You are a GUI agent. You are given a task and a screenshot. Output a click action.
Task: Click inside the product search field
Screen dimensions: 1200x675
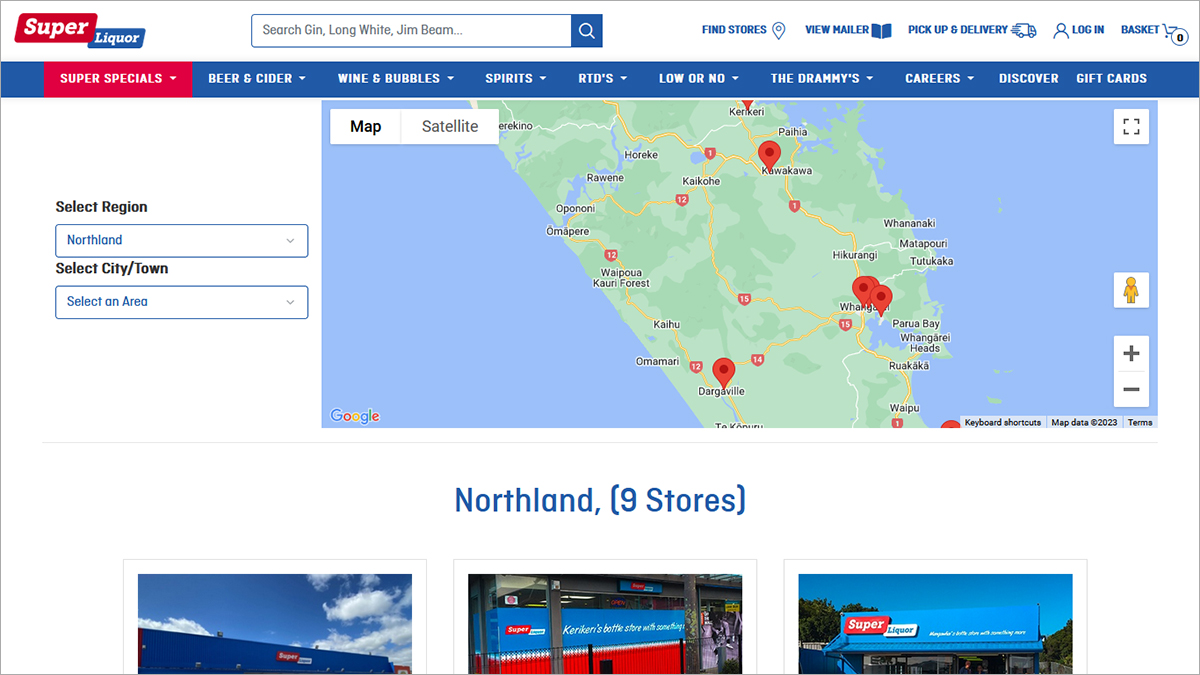point(410,30)
